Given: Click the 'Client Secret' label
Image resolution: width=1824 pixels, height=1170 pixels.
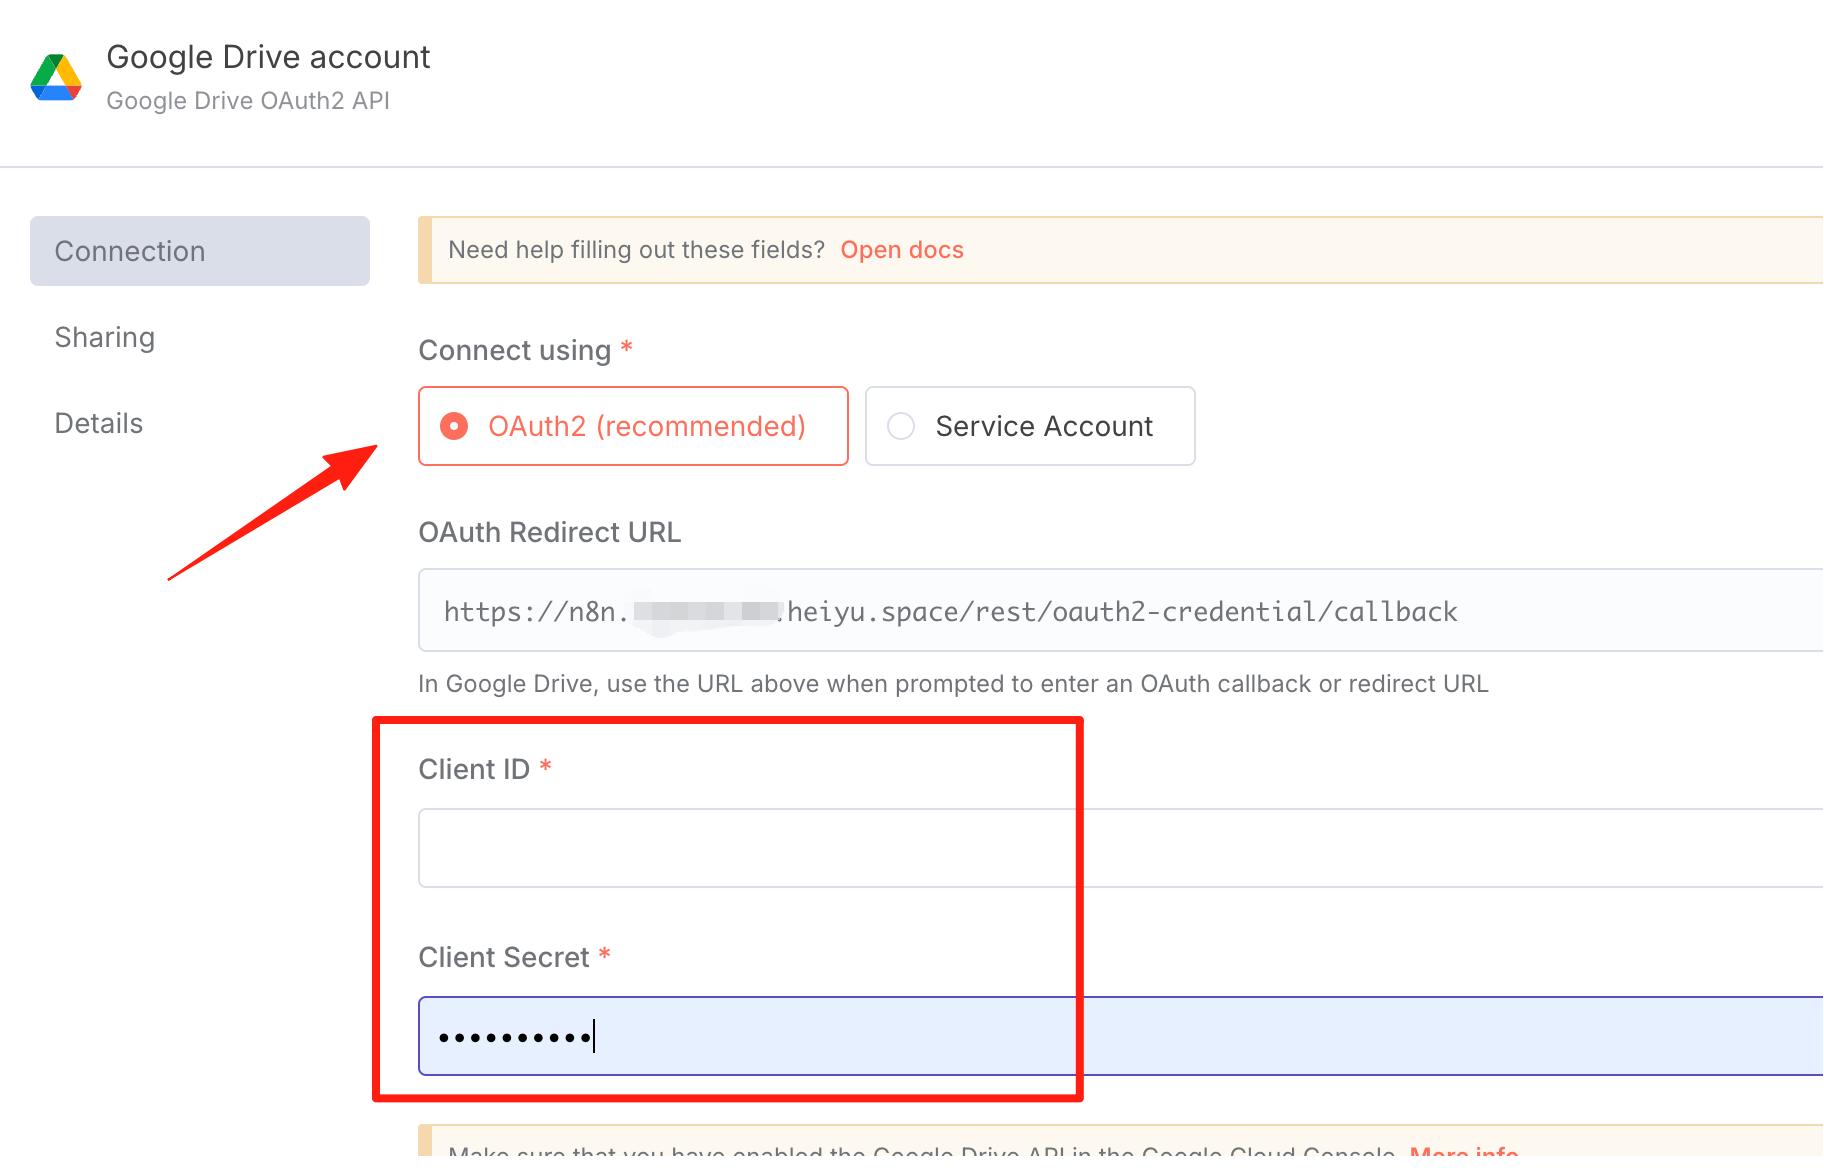Looking at the screenshot, I should [504, 957].
